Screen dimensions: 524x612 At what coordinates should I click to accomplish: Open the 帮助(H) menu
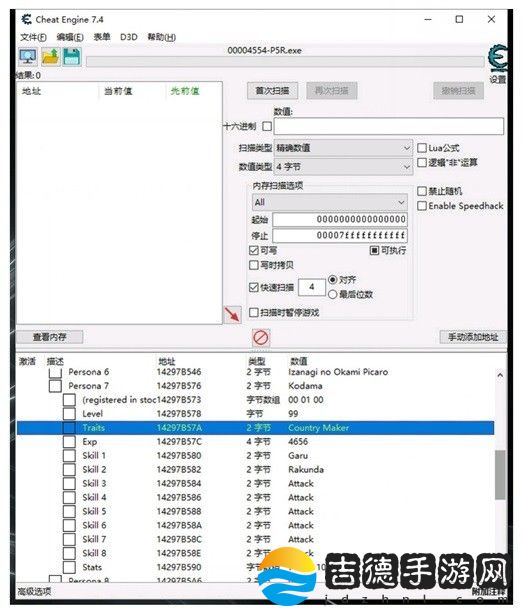162,37
